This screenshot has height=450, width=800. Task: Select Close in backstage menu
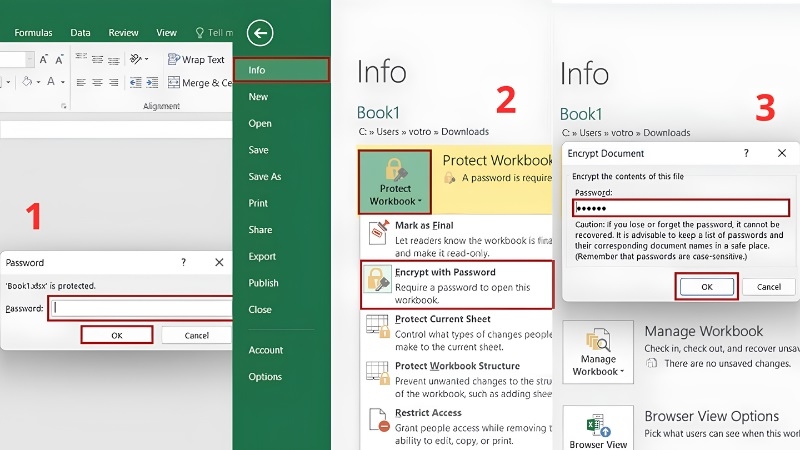click(260, 309)
